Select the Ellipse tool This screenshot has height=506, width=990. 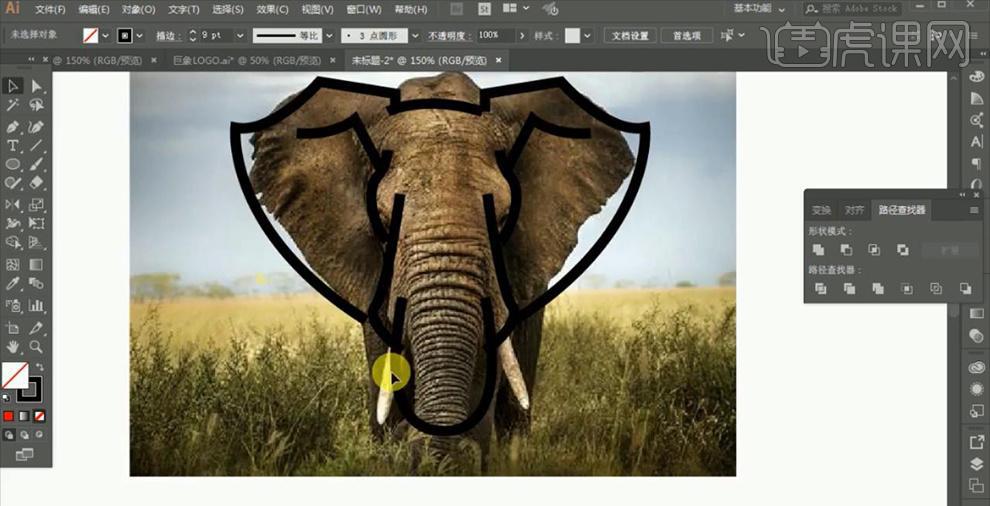(13, 164)
